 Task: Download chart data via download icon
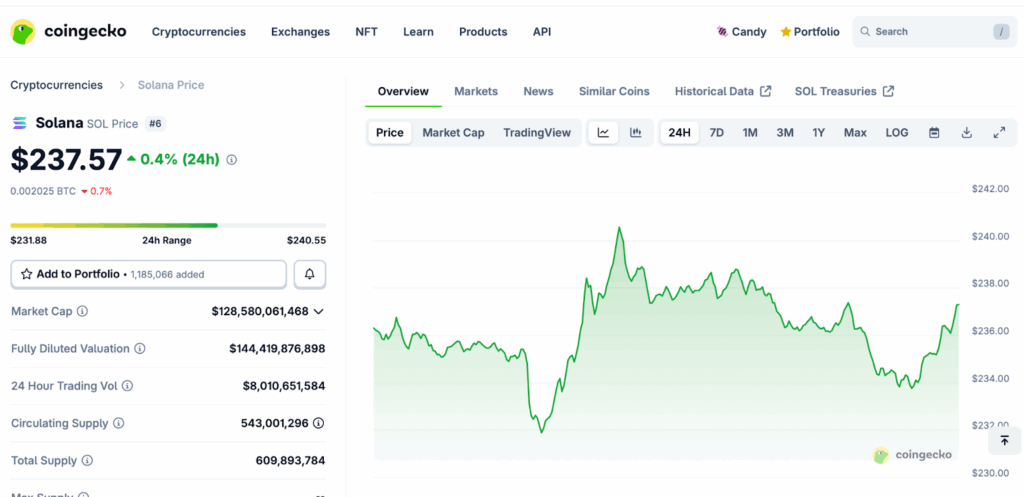966,133
